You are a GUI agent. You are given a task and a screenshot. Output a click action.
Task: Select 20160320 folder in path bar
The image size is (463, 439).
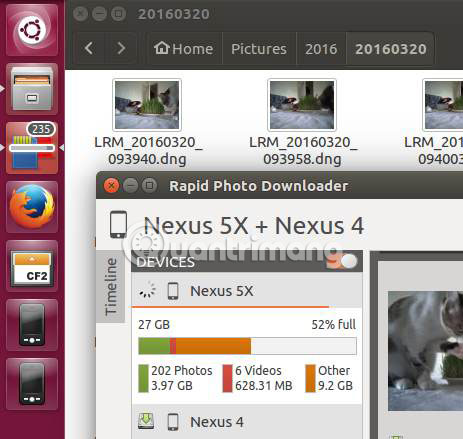[x=390, y=48]
